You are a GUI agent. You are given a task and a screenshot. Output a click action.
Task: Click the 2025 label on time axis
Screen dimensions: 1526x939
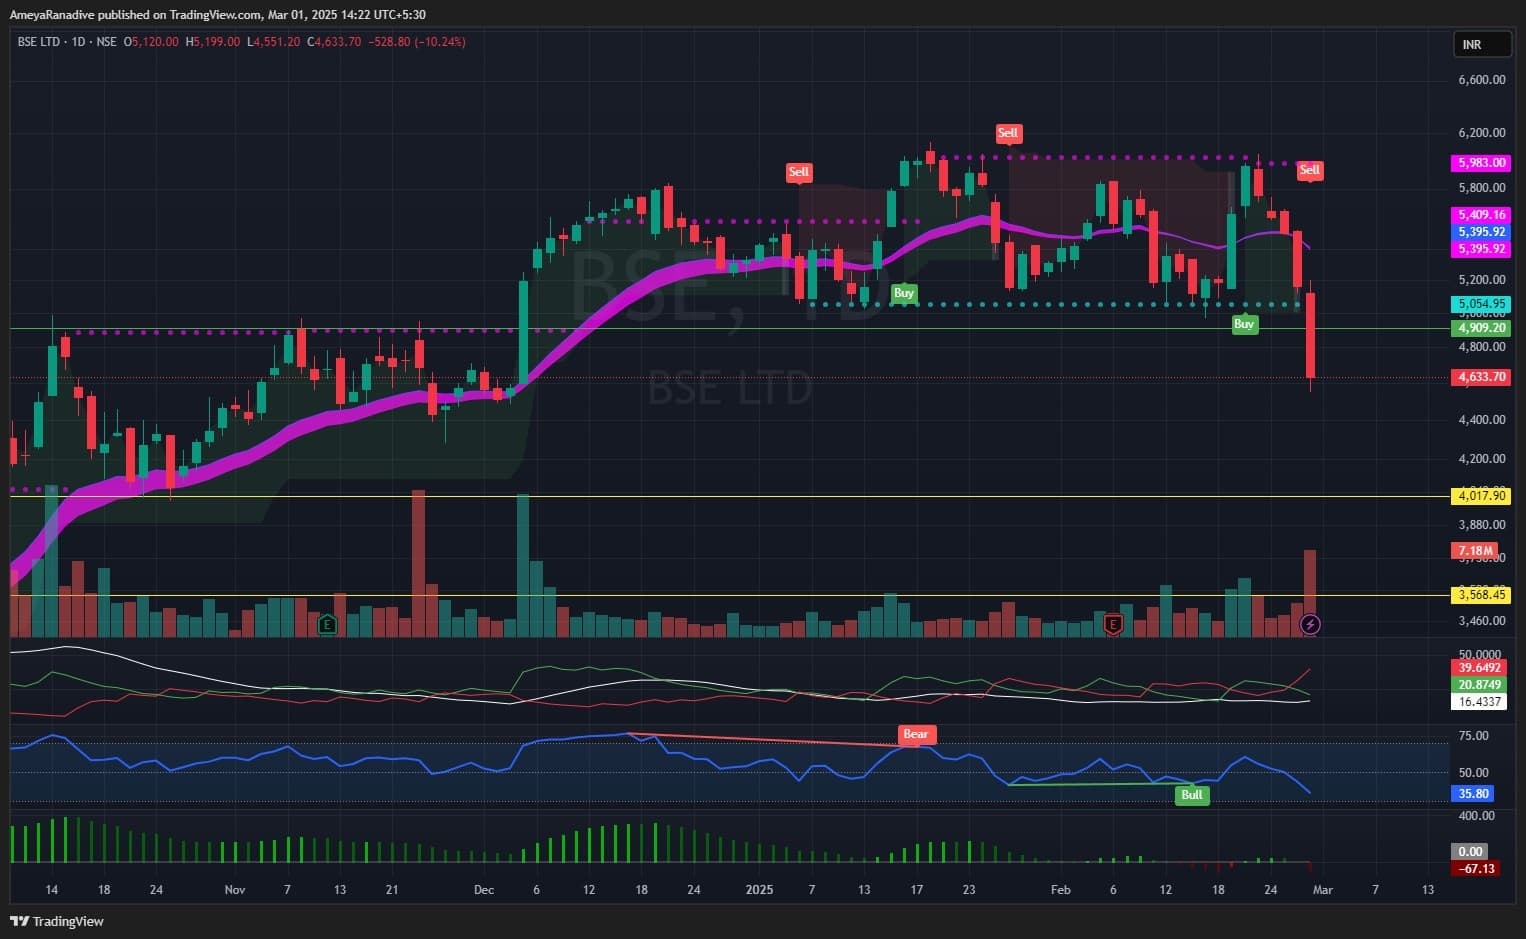click(759, 890)
